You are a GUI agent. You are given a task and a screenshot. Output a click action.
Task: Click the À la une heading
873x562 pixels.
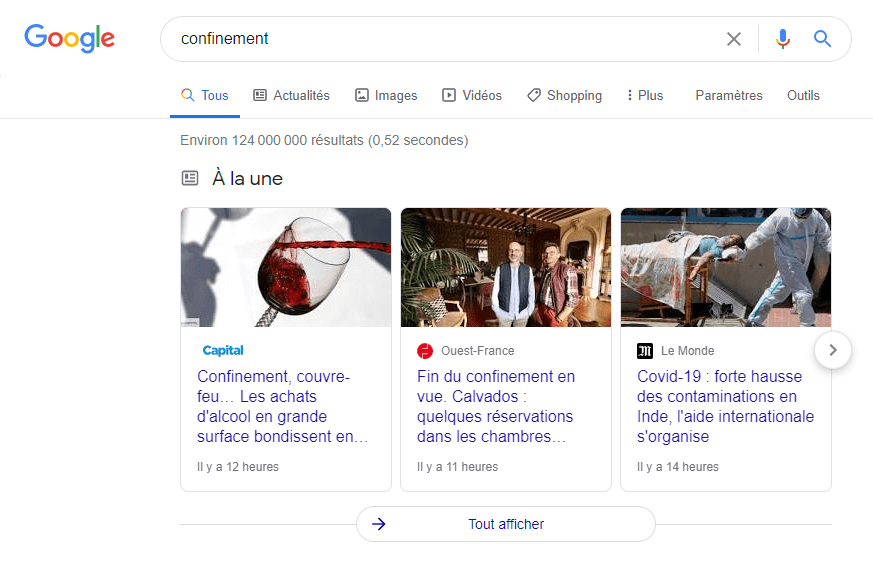(x=247, y=178)
